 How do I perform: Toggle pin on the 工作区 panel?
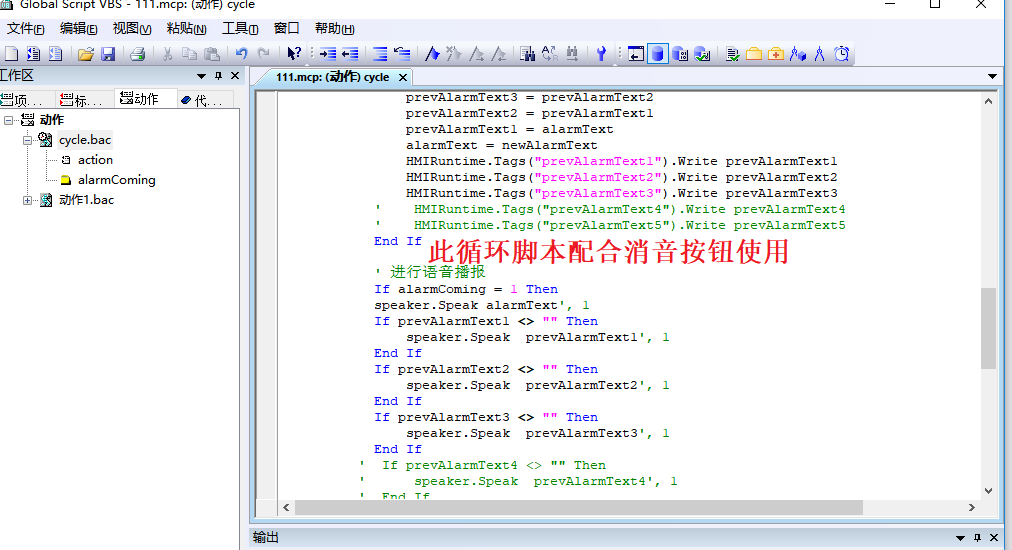tap(218, 76)
